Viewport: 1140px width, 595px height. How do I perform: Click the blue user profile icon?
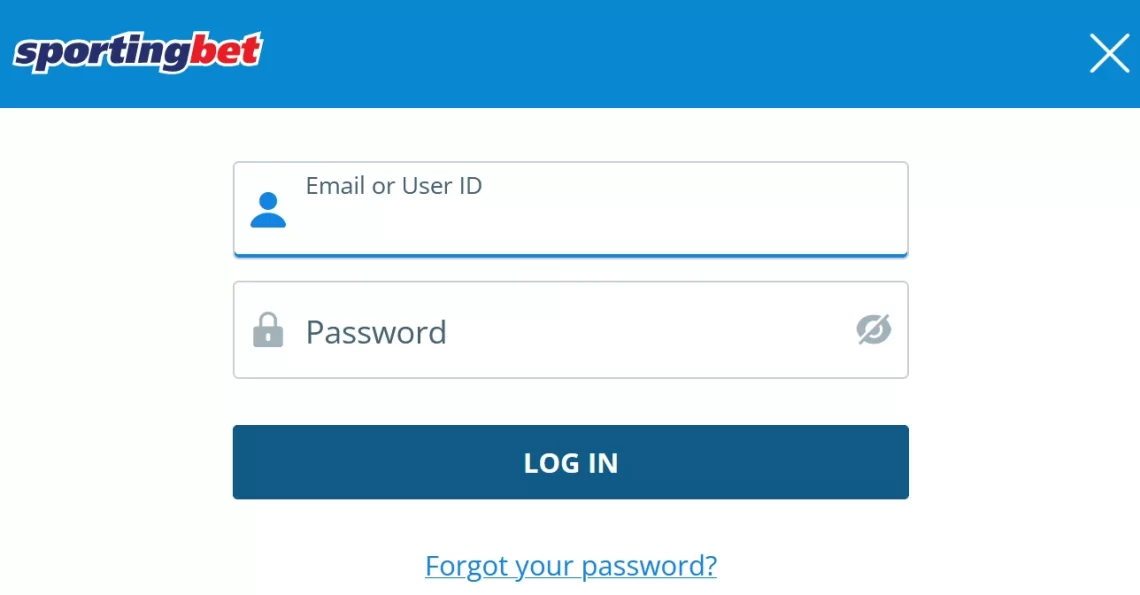268,210
